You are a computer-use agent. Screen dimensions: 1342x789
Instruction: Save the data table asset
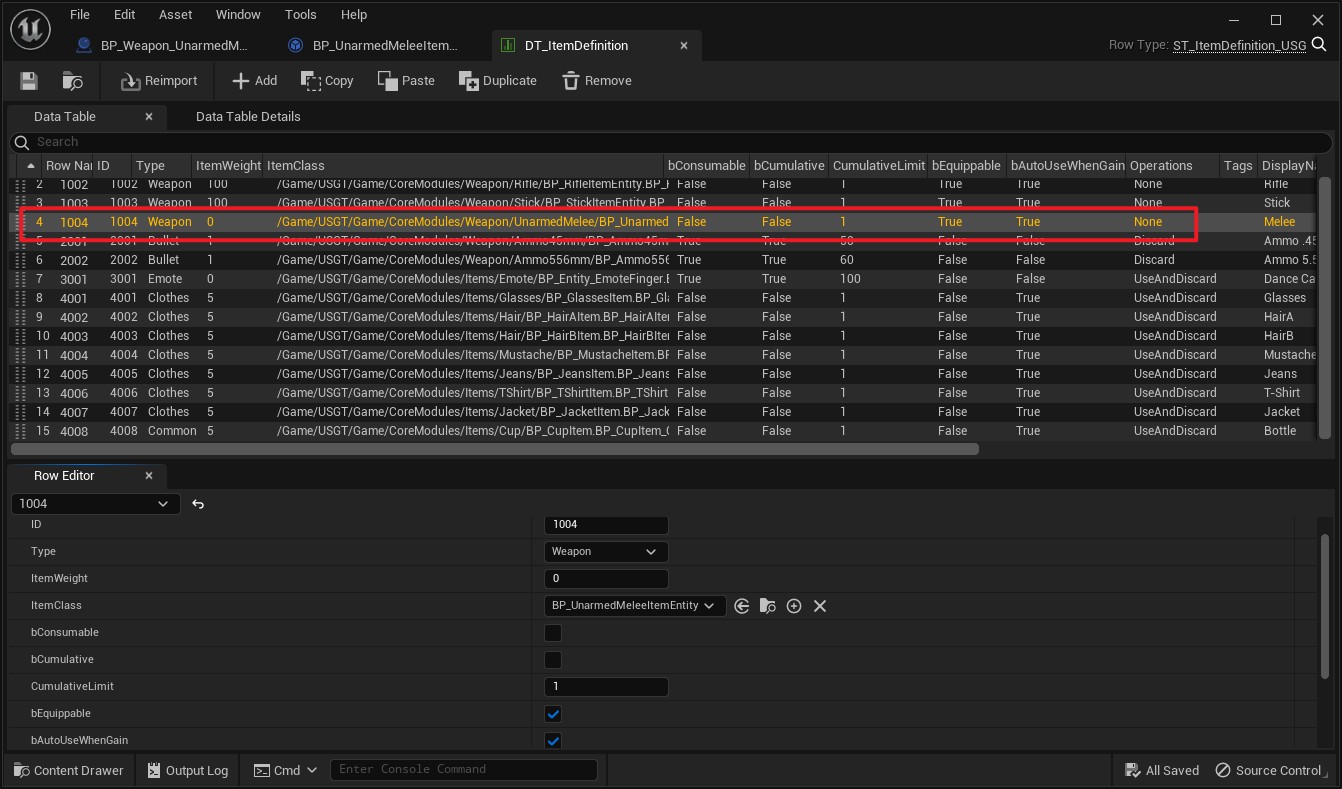tap(29, 81)
